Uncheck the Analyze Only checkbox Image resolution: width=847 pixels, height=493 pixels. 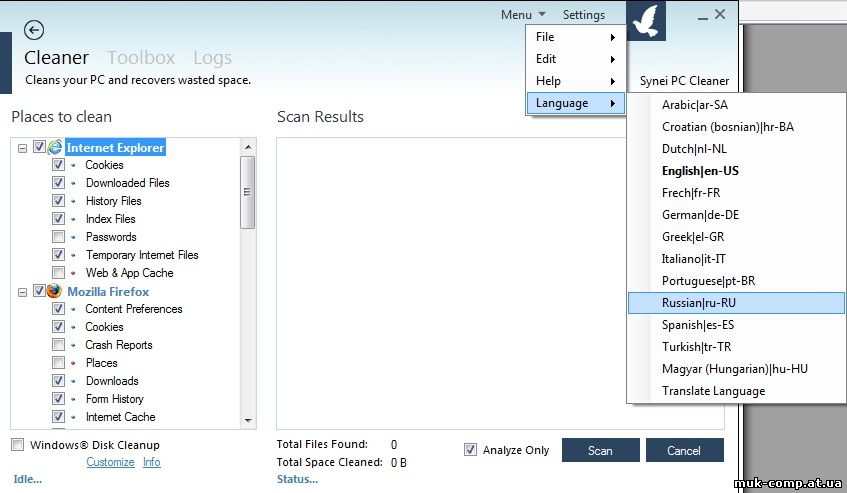[470, 449]
